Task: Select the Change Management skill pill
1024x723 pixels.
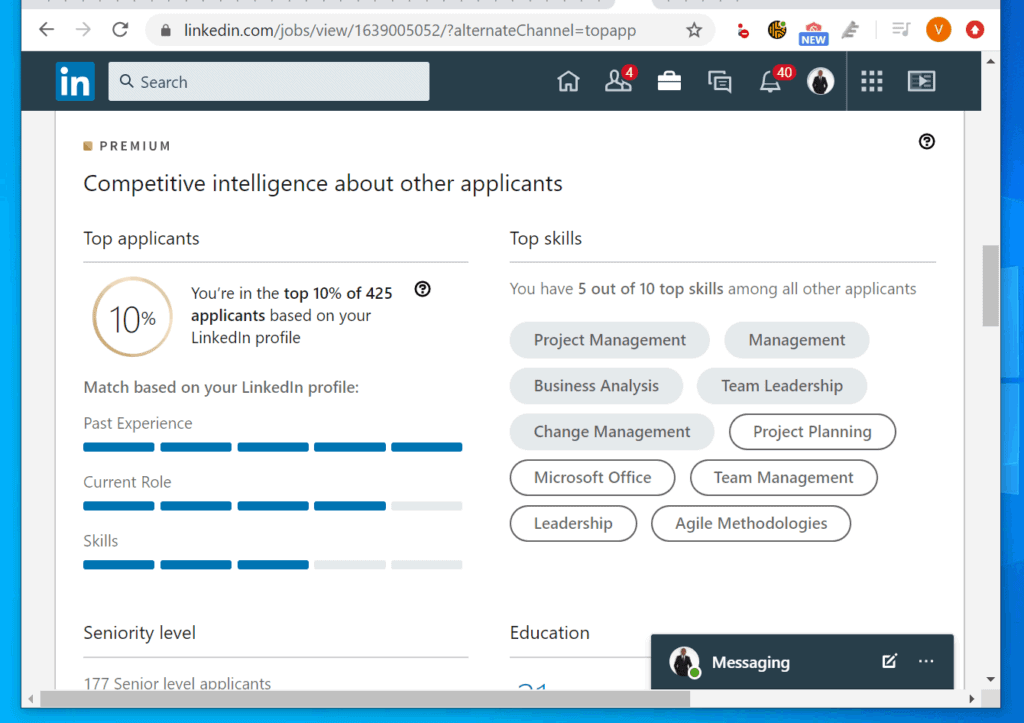Action: coord(612,431)
